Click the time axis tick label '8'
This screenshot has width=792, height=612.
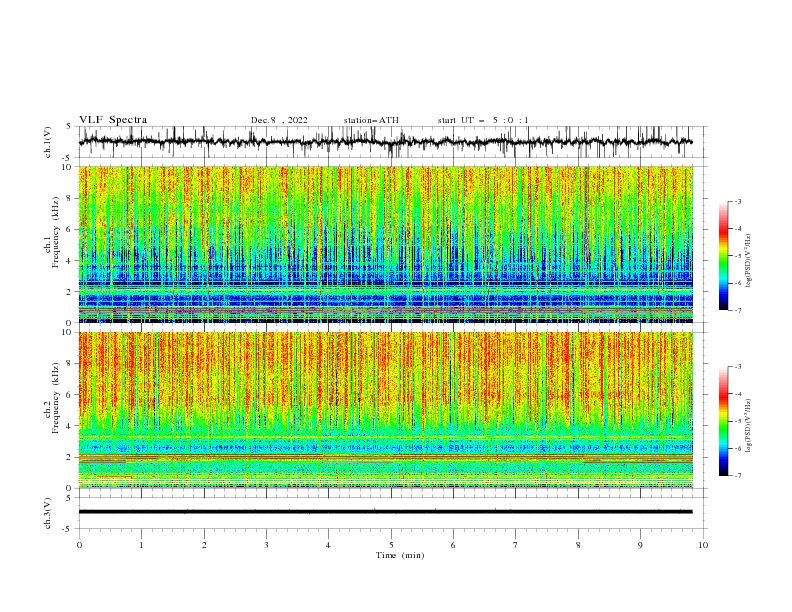pyautogui.click(x=578, y=545)
